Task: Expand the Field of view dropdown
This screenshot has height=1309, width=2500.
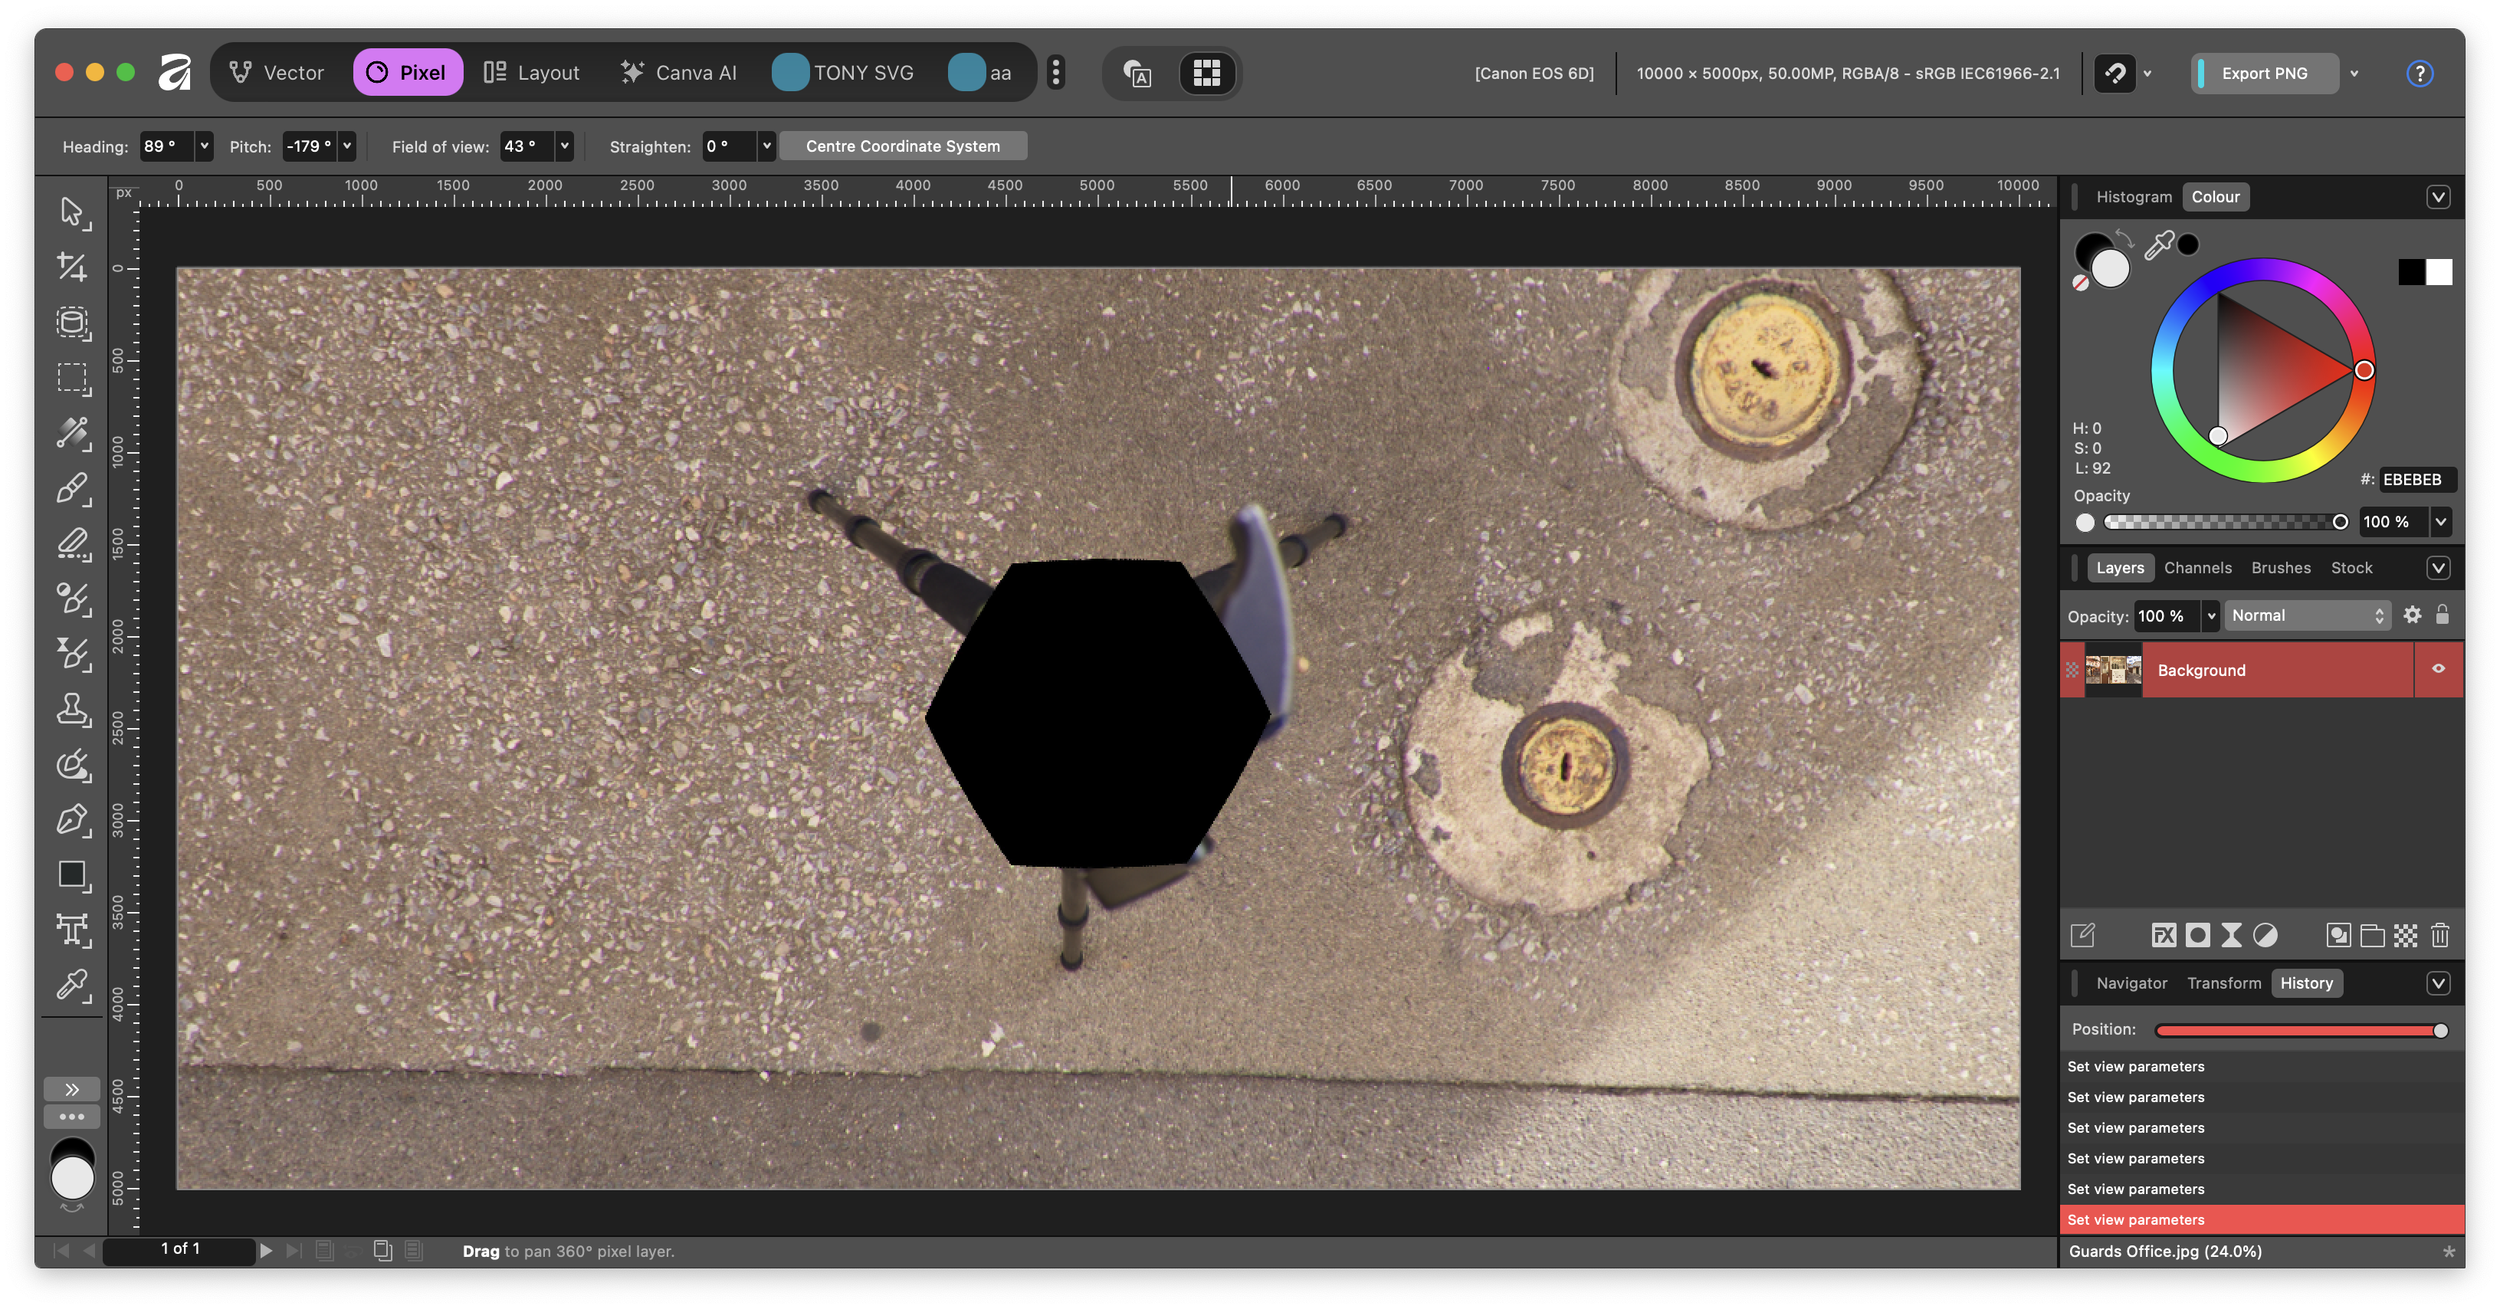Action: pos(564,146)
